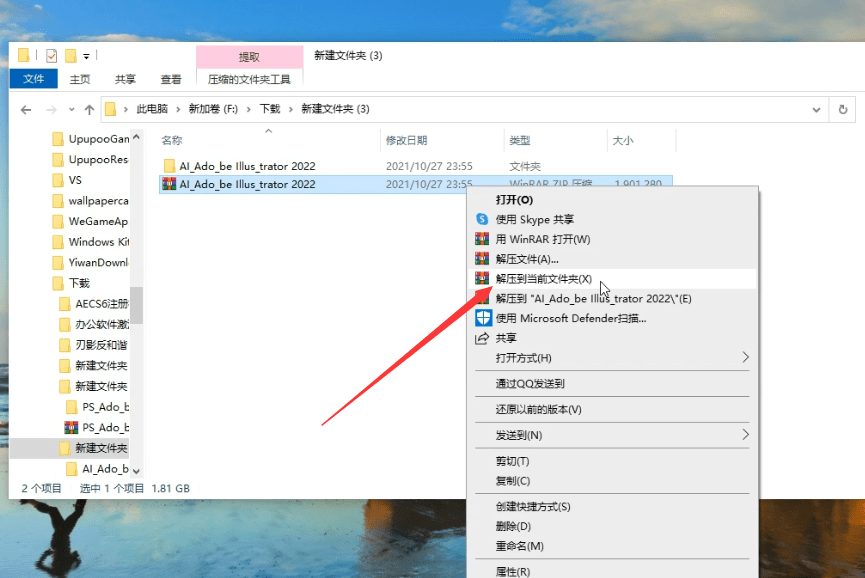This screenshot has width=865, height=578.
Task: Click the Microsoft Defender shield icon
Action: pyautogui.click(x=483, y=318)
